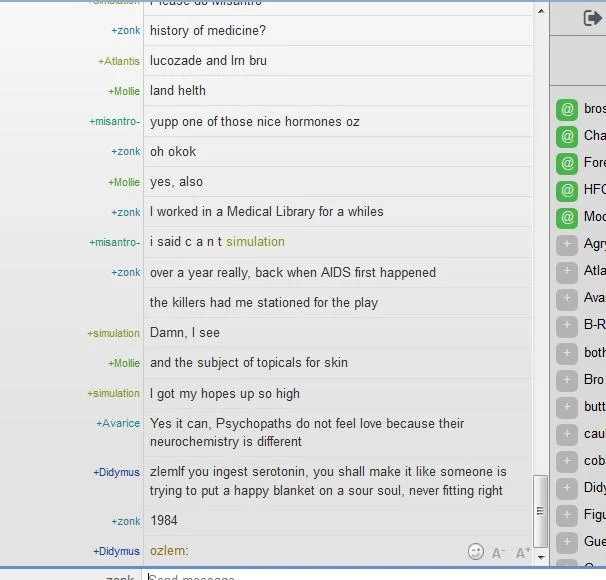Click the chat scrollbar down arrow
Screen dimensions: 606x580
pyautogui.click(x=541, y=557)
